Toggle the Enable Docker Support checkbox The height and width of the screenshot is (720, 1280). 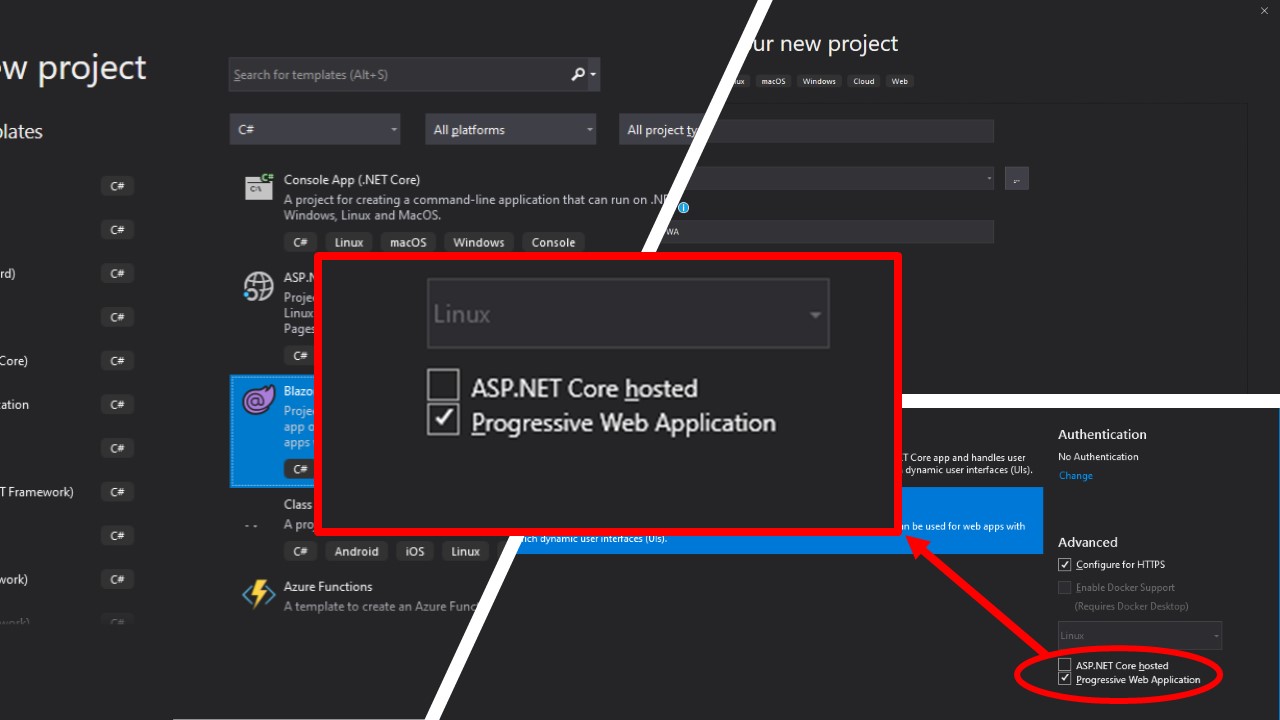point(1065,588)
